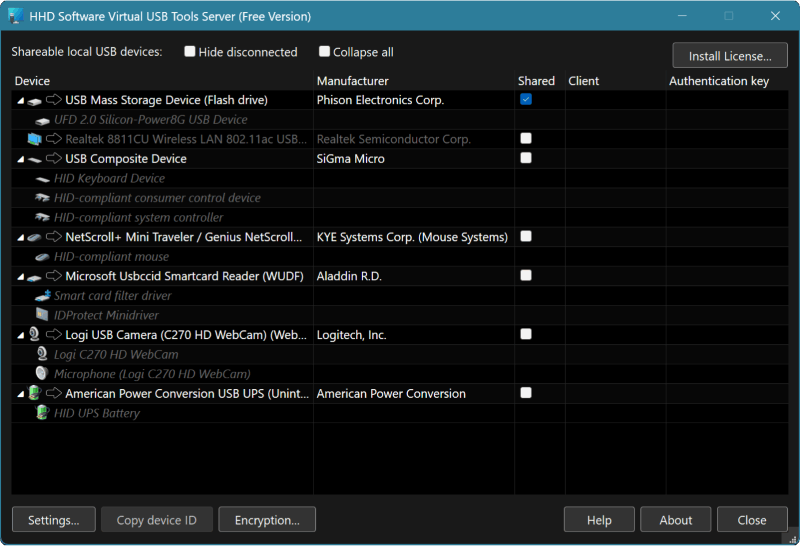Viewport: 800px width, 546px height.
Task: Click the flash drive icon beside USB Mass Storage Device
Action: point(34,101)
